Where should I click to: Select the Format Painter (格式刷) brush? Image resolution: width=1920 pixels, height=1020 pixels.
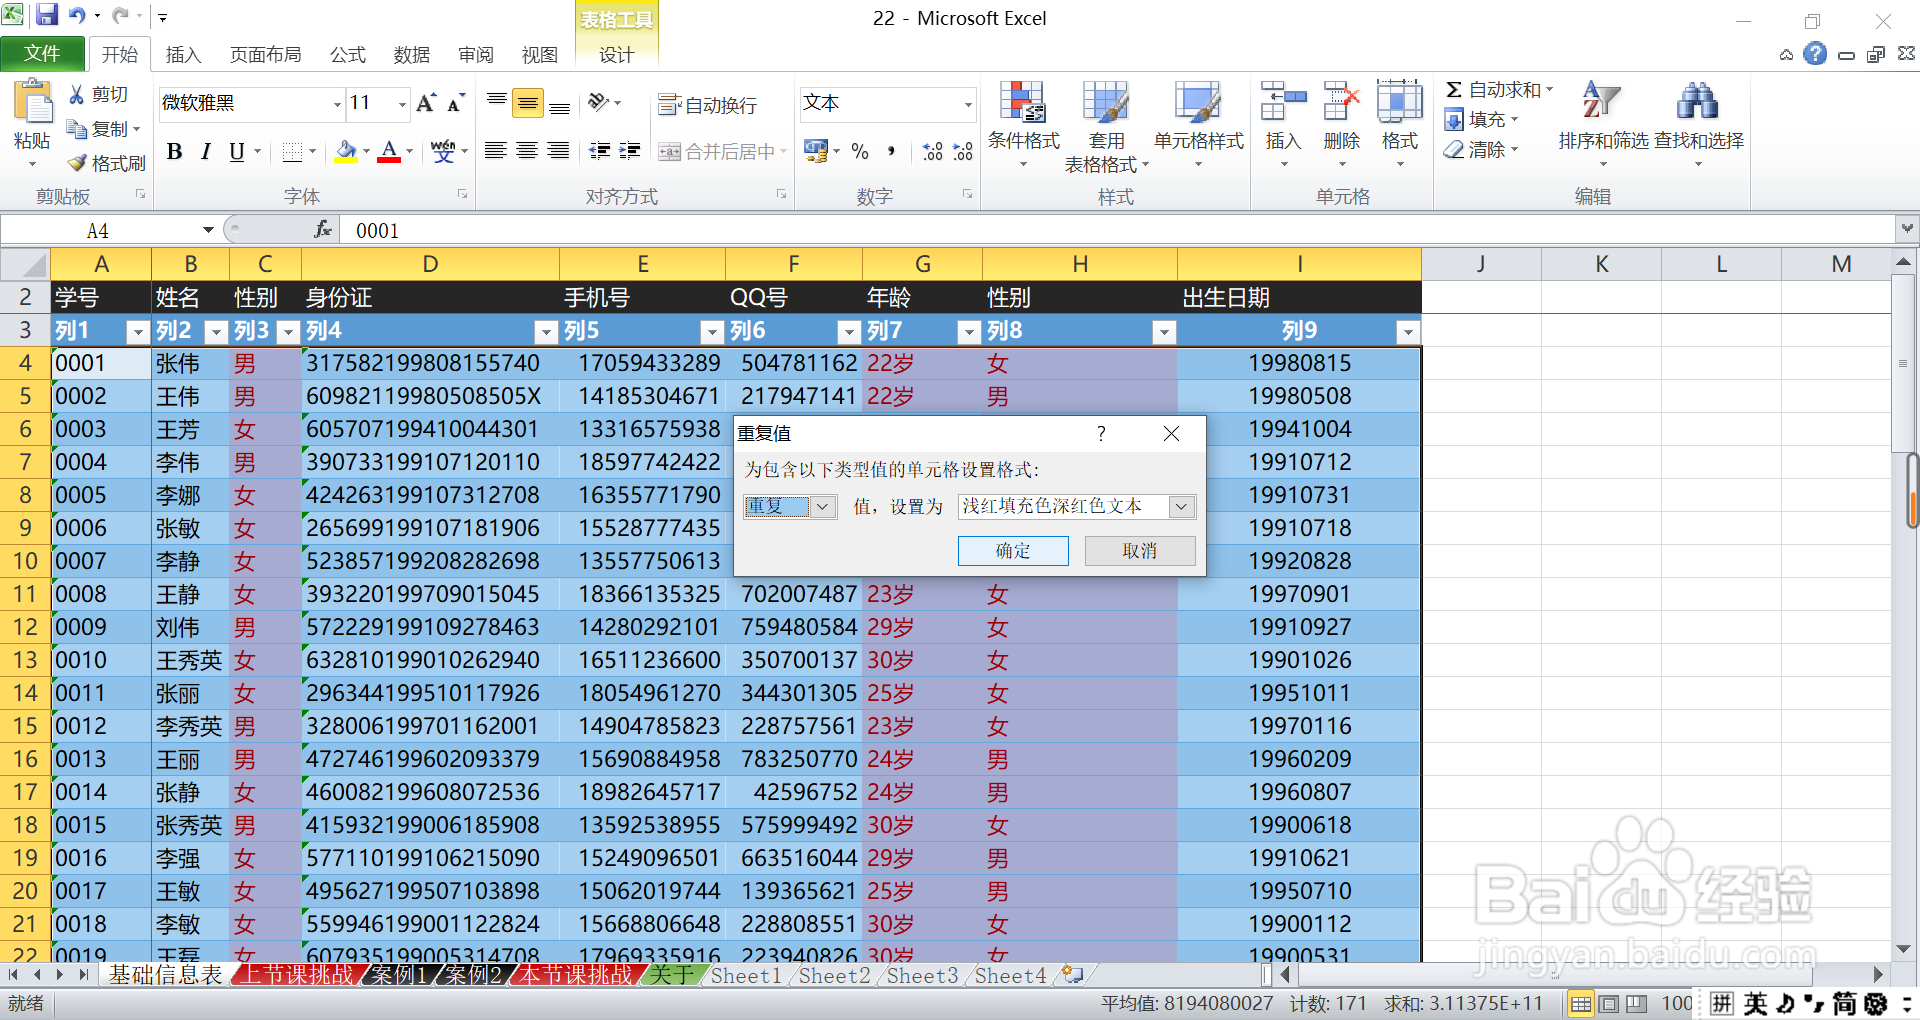77,163
